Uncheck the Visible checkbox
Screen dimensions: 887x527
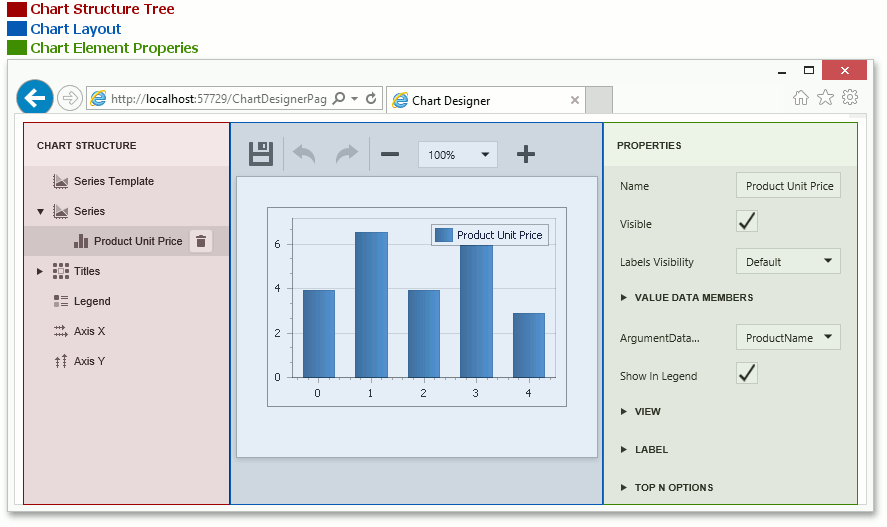pyautogui.click(x=747, y=221)
